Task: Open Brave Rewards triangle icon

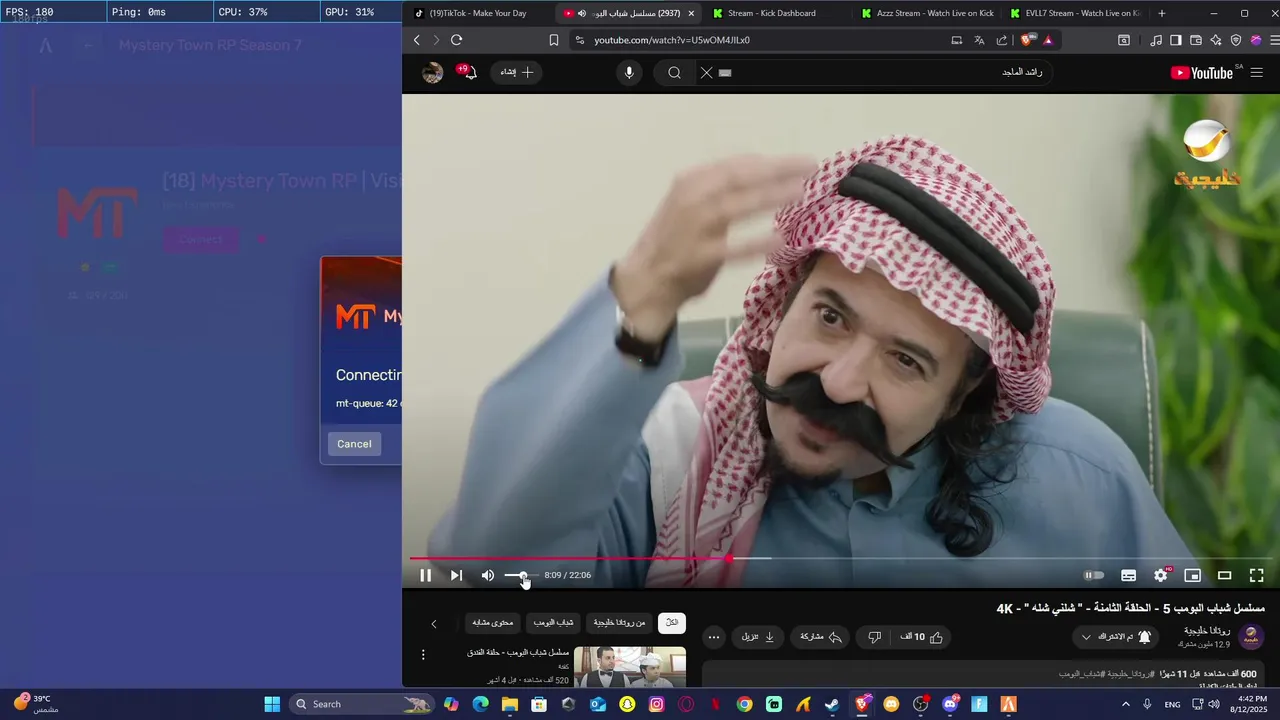Action: [x=1048, y=40]
